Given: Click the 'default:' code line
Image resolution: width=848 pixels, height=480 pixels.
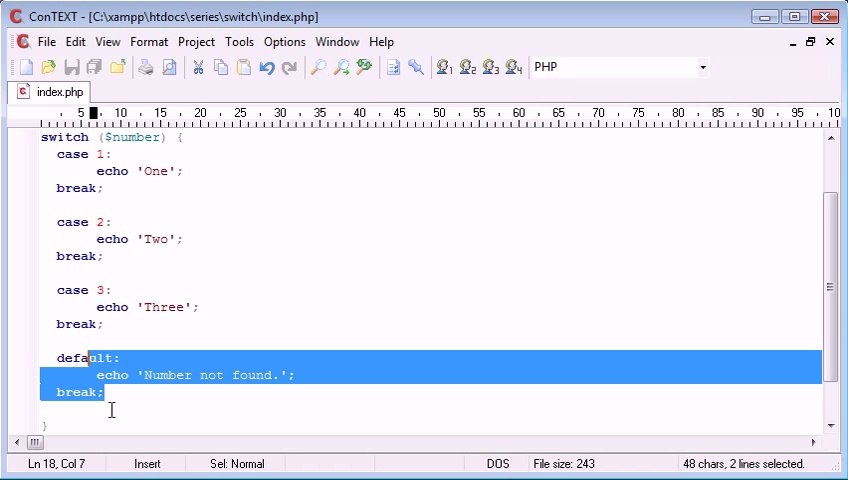Looking at the screenshot, I should click(88, 358).
